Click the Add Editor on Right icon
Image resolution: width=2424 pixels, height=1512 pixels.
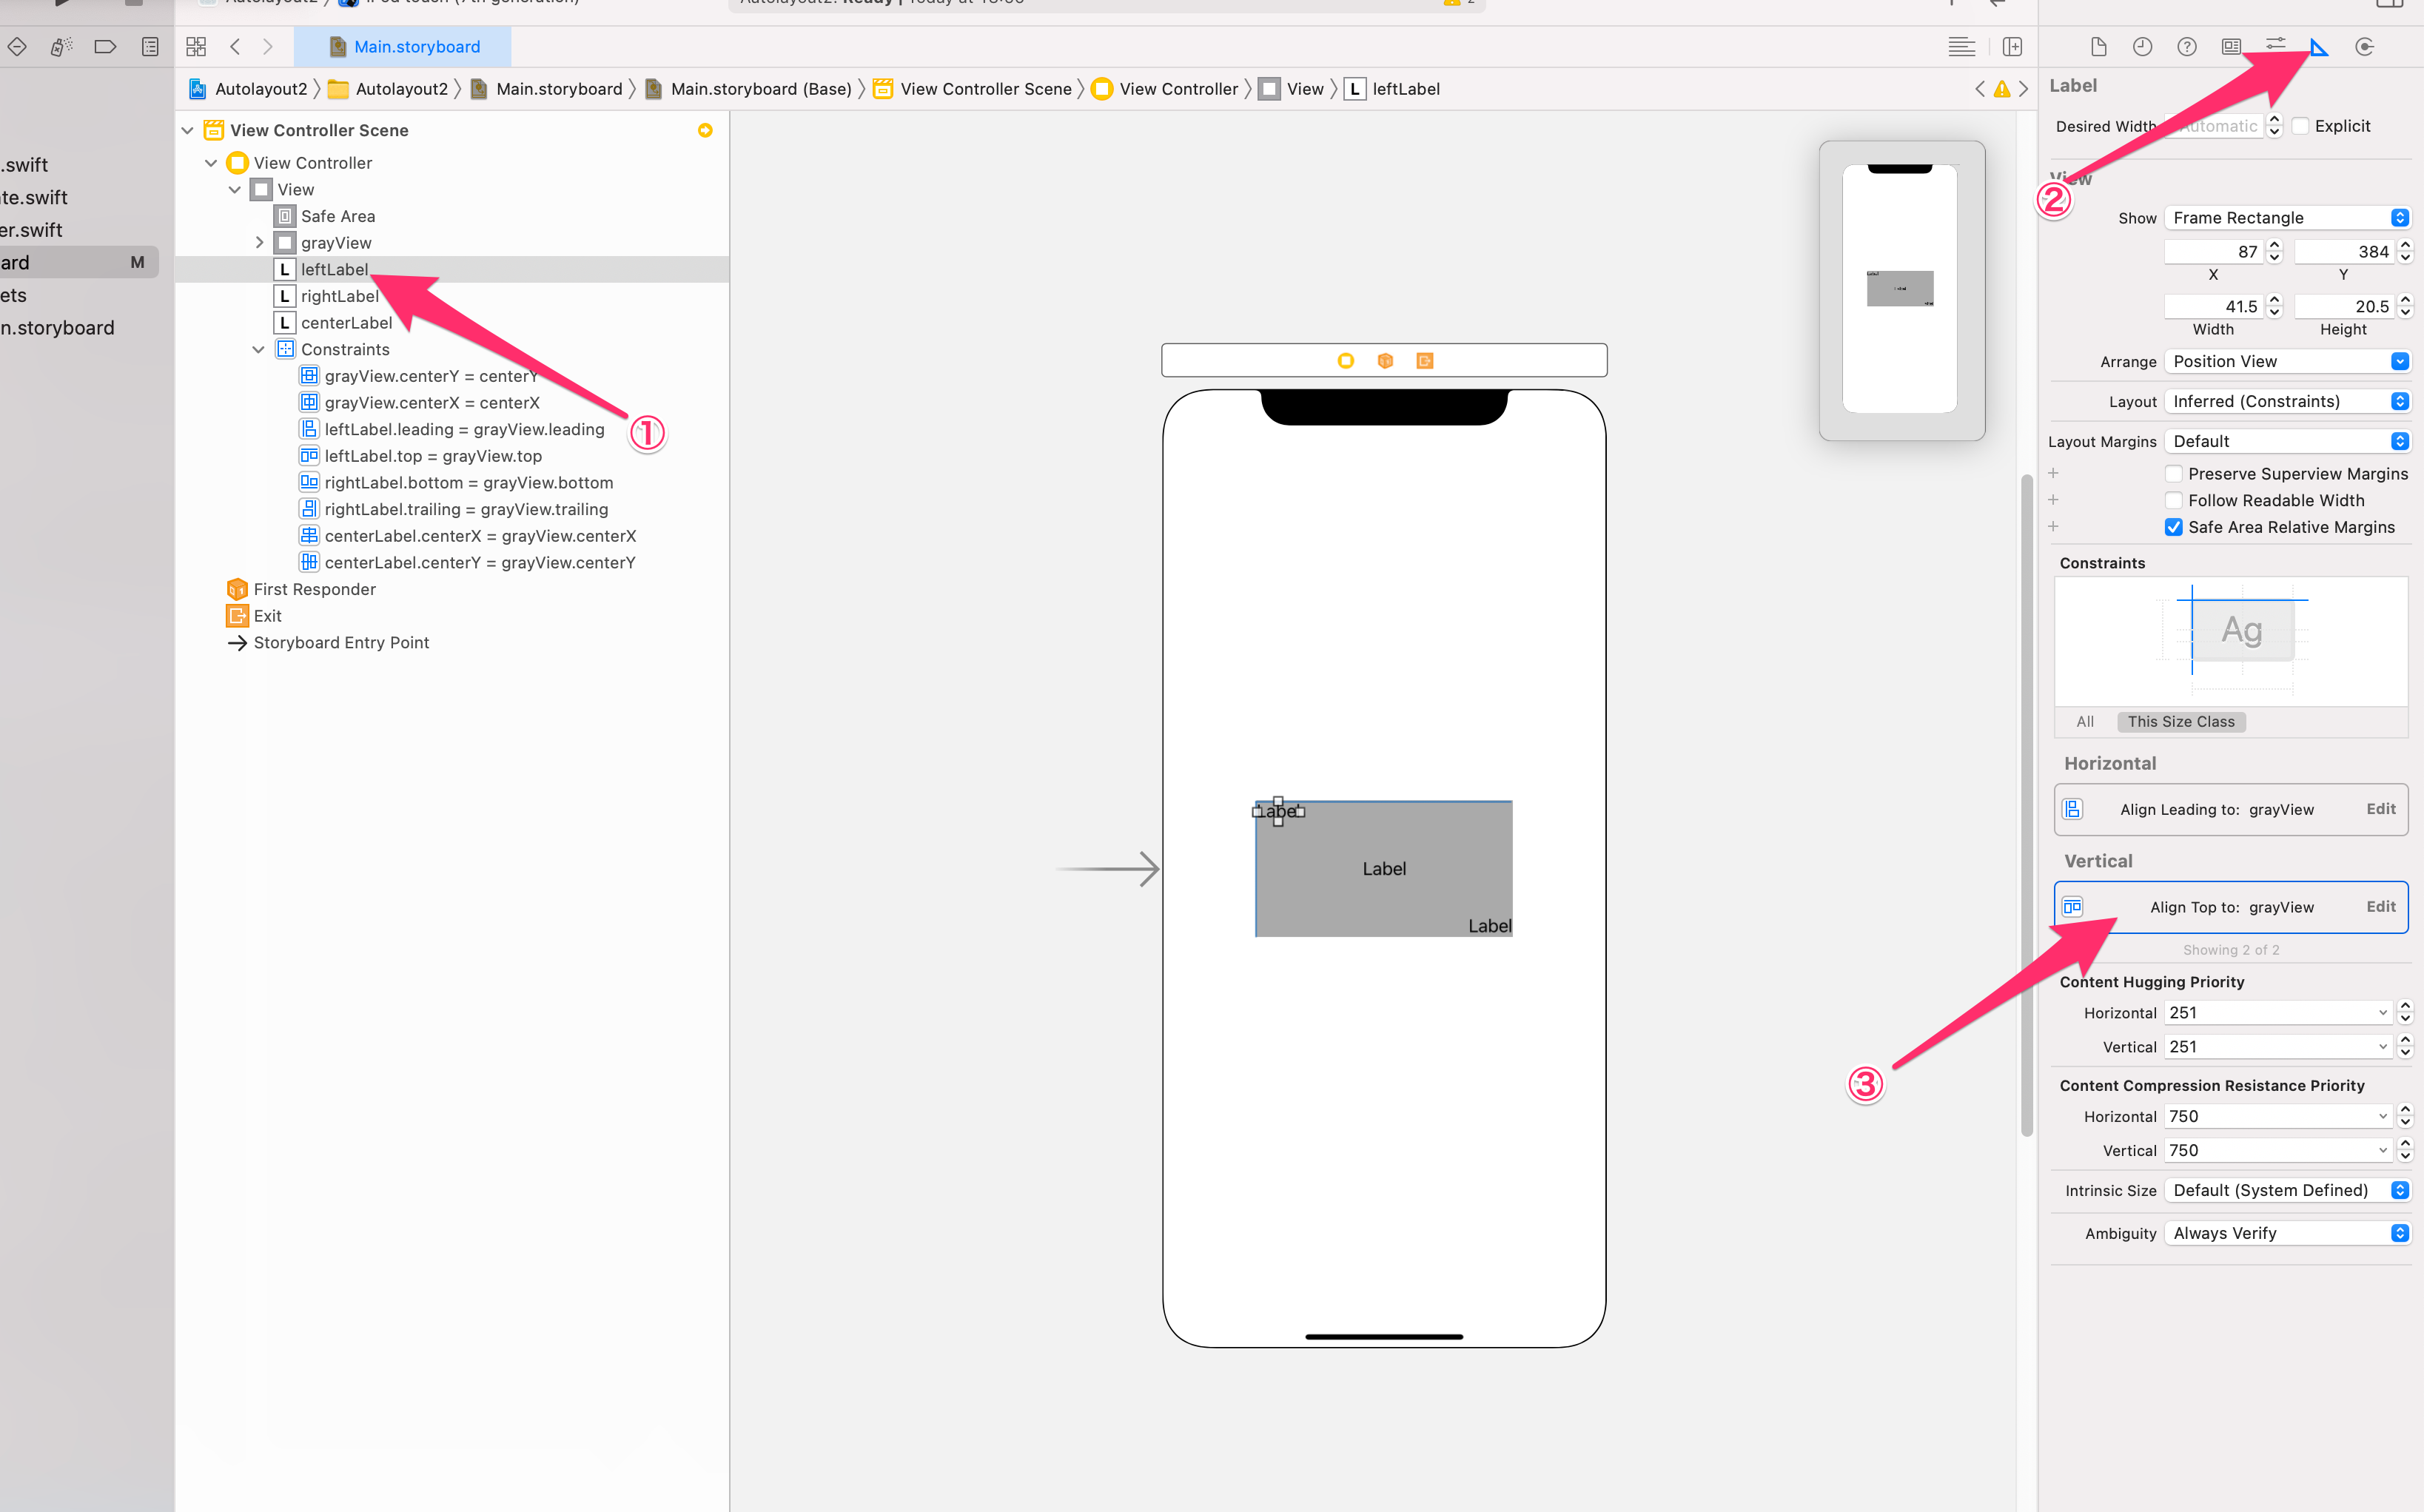pos(2012,47)
